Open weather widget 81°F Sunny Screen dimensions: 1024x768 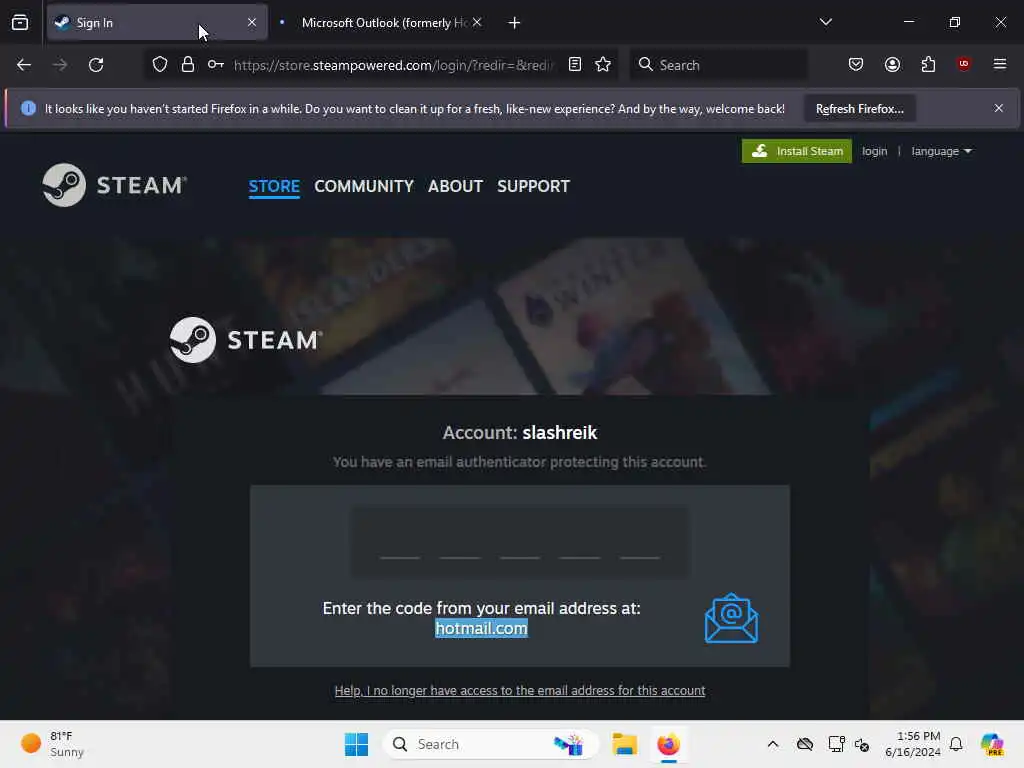52,744
